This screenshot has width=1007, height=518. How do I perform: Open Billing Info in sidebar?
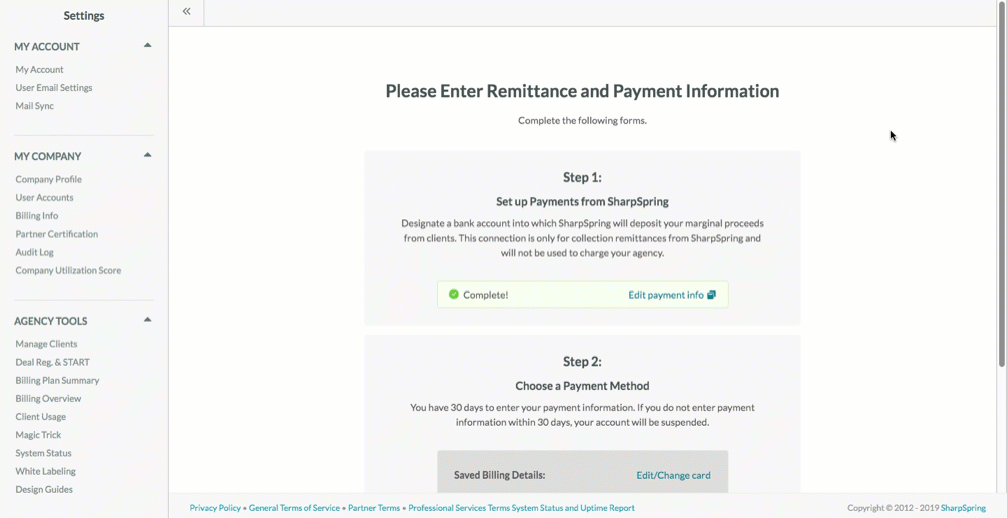click(x=37, y=216)
